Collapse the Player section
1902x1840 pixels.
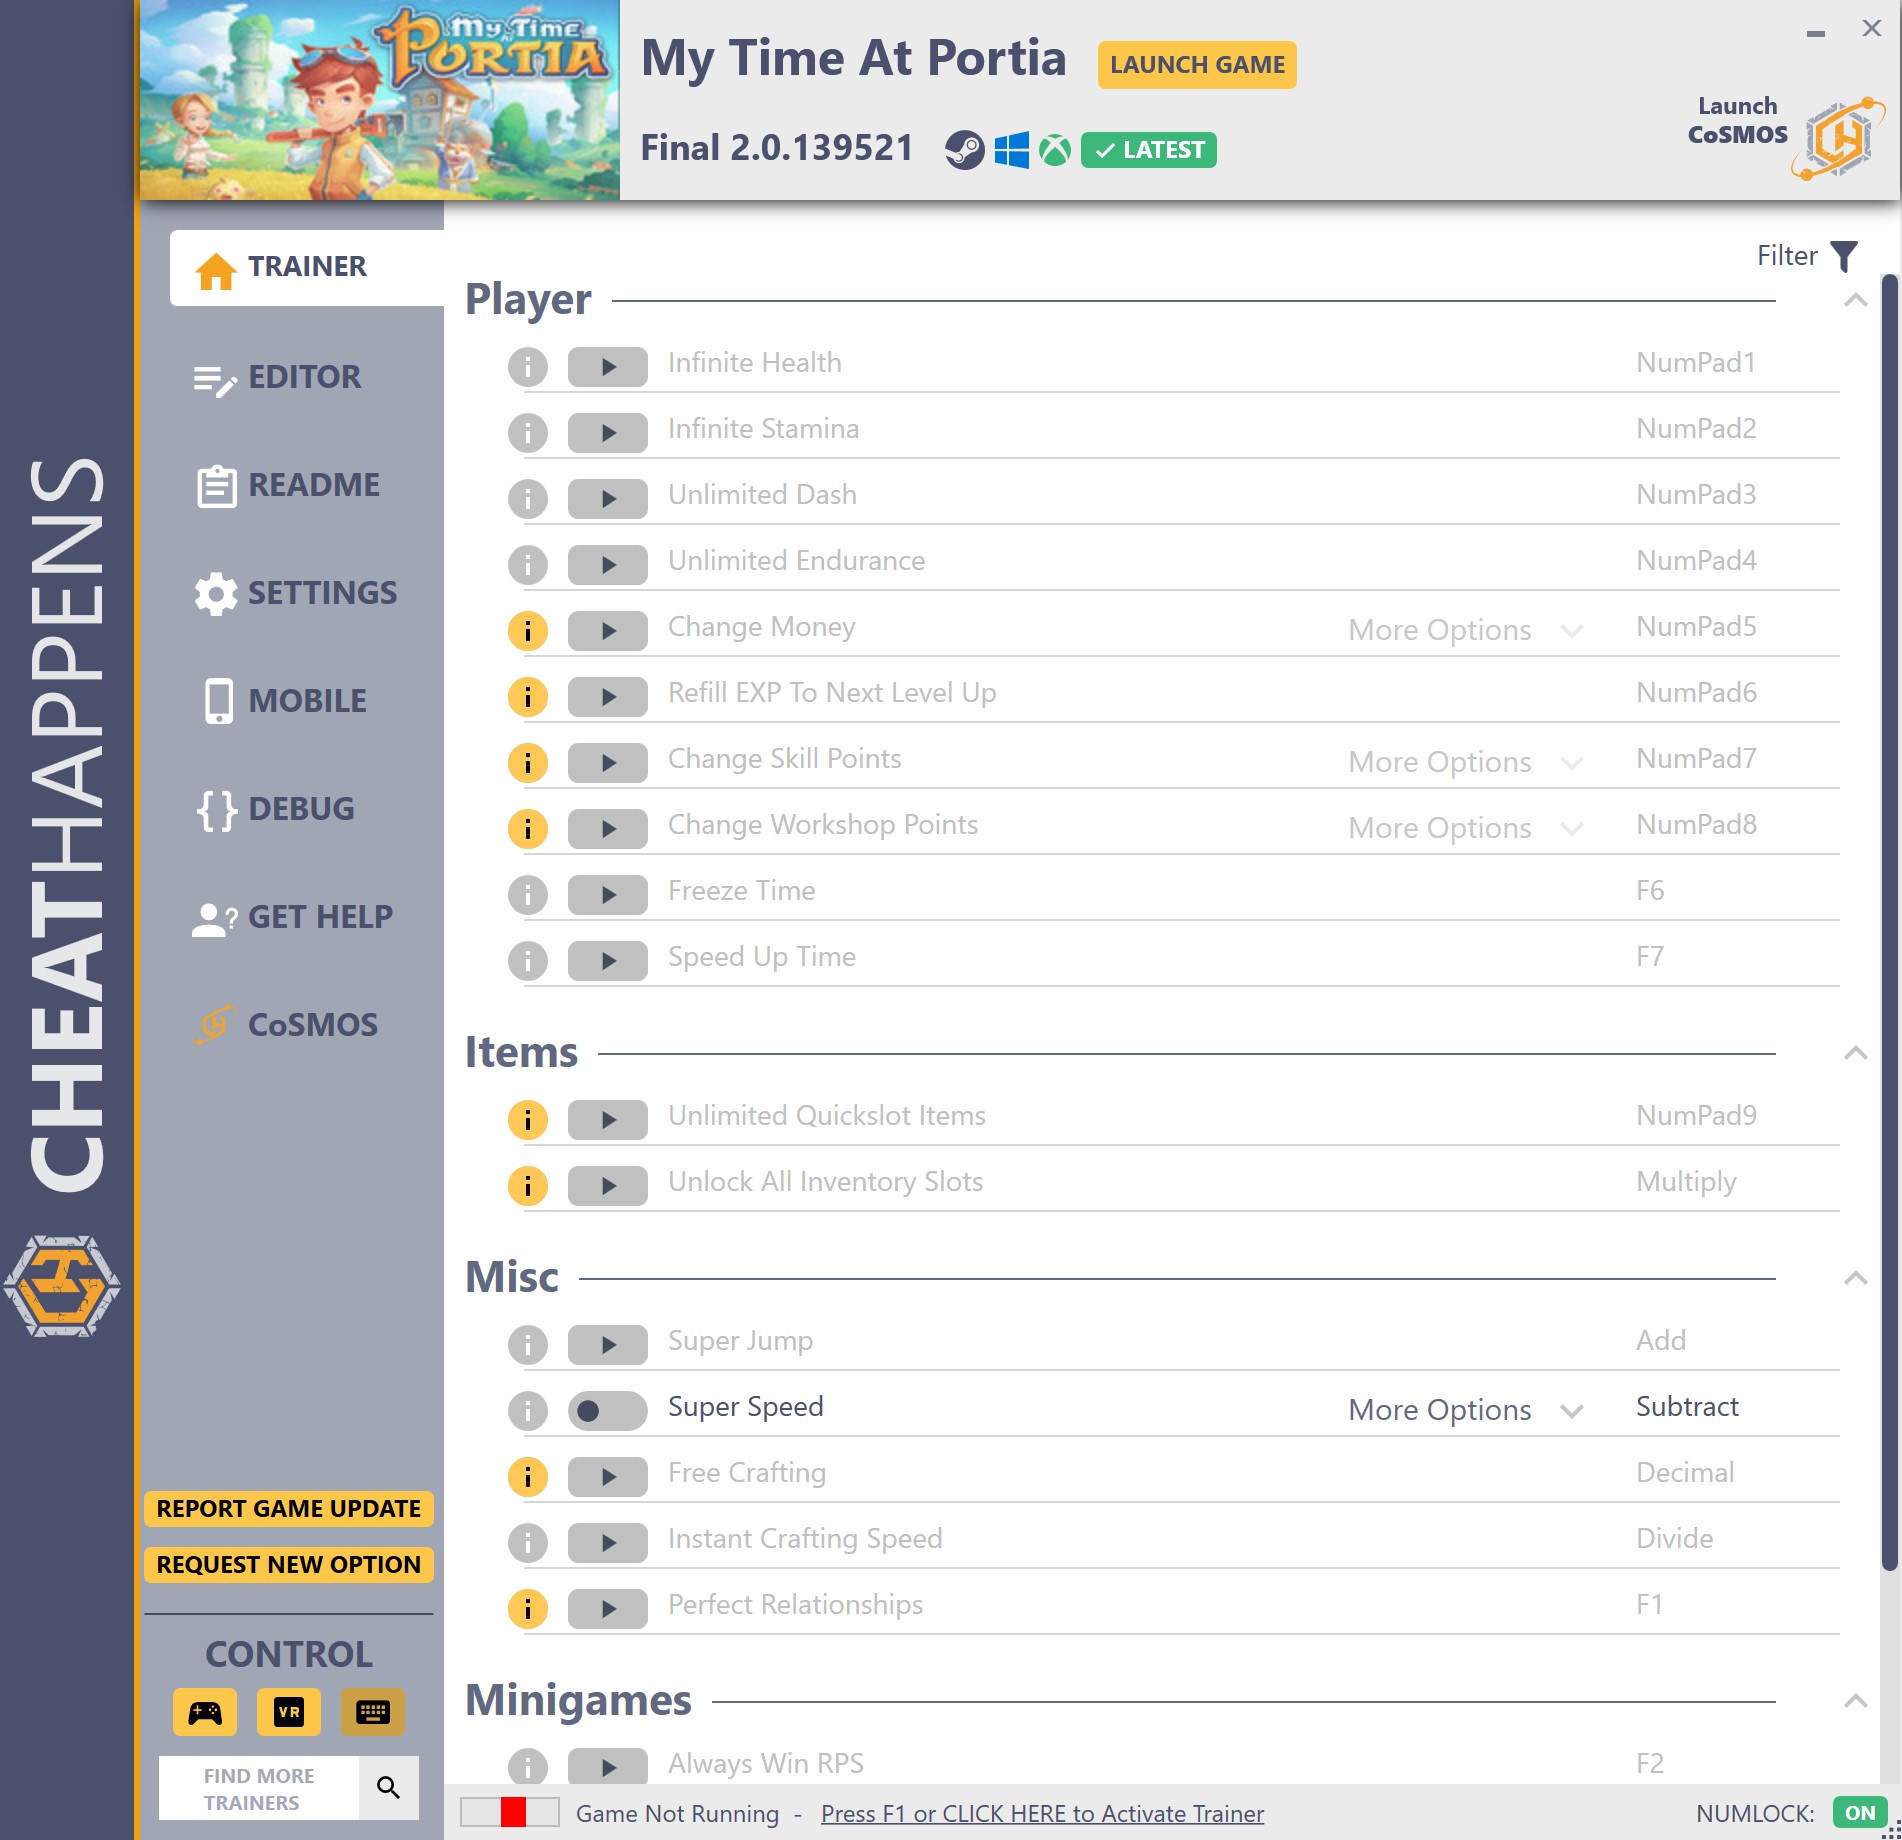pos(1856,300)
